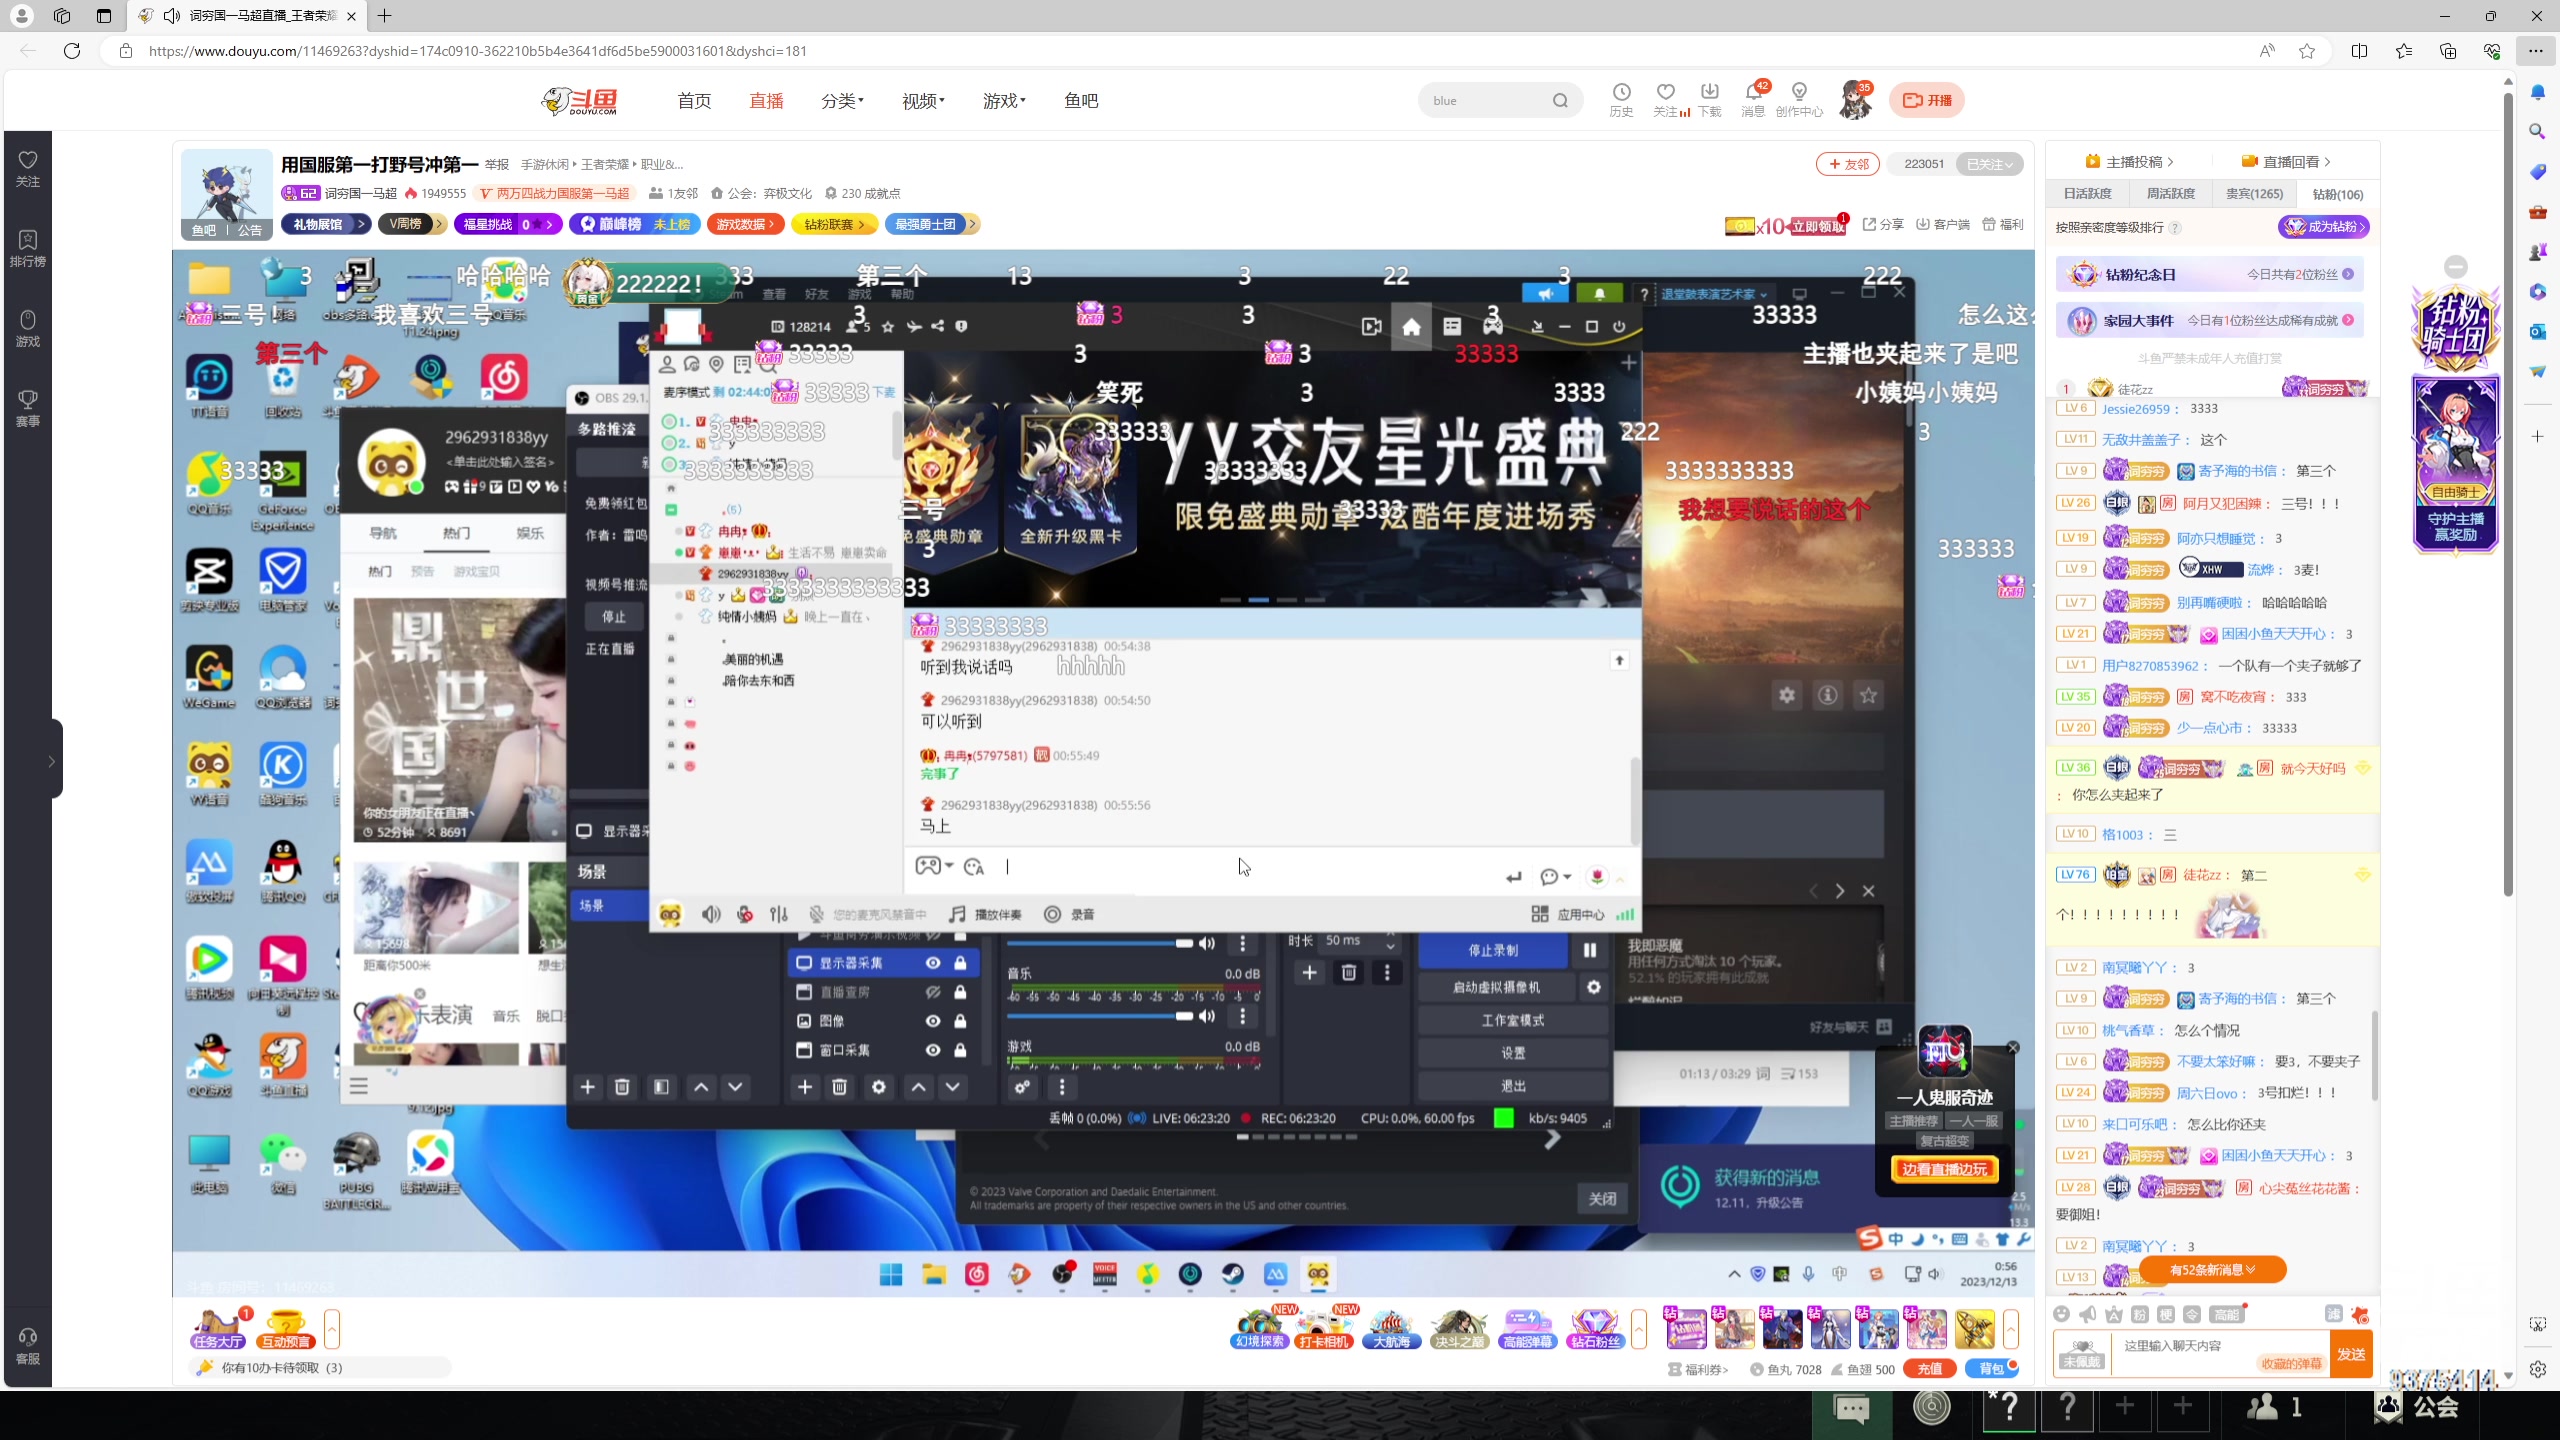Expand the 已关注 follow dropdown
The height and width of the screenshot is (1440, 2560).
pyautogui.click(x=1988, y=164)
